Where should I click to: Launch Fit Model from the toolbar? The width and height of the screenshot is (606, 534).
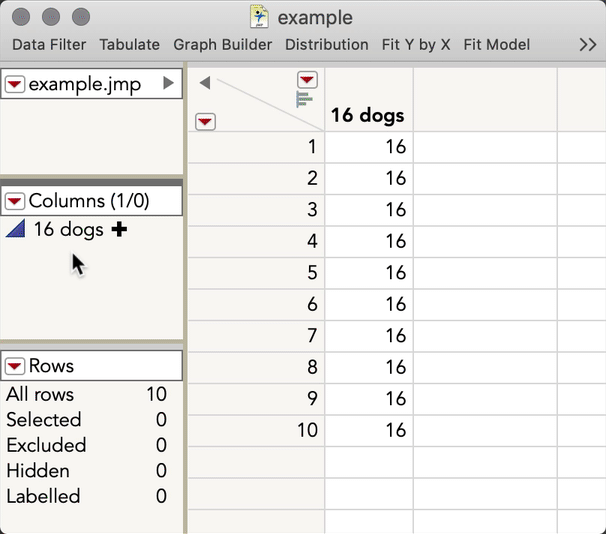tap(497, 45)
